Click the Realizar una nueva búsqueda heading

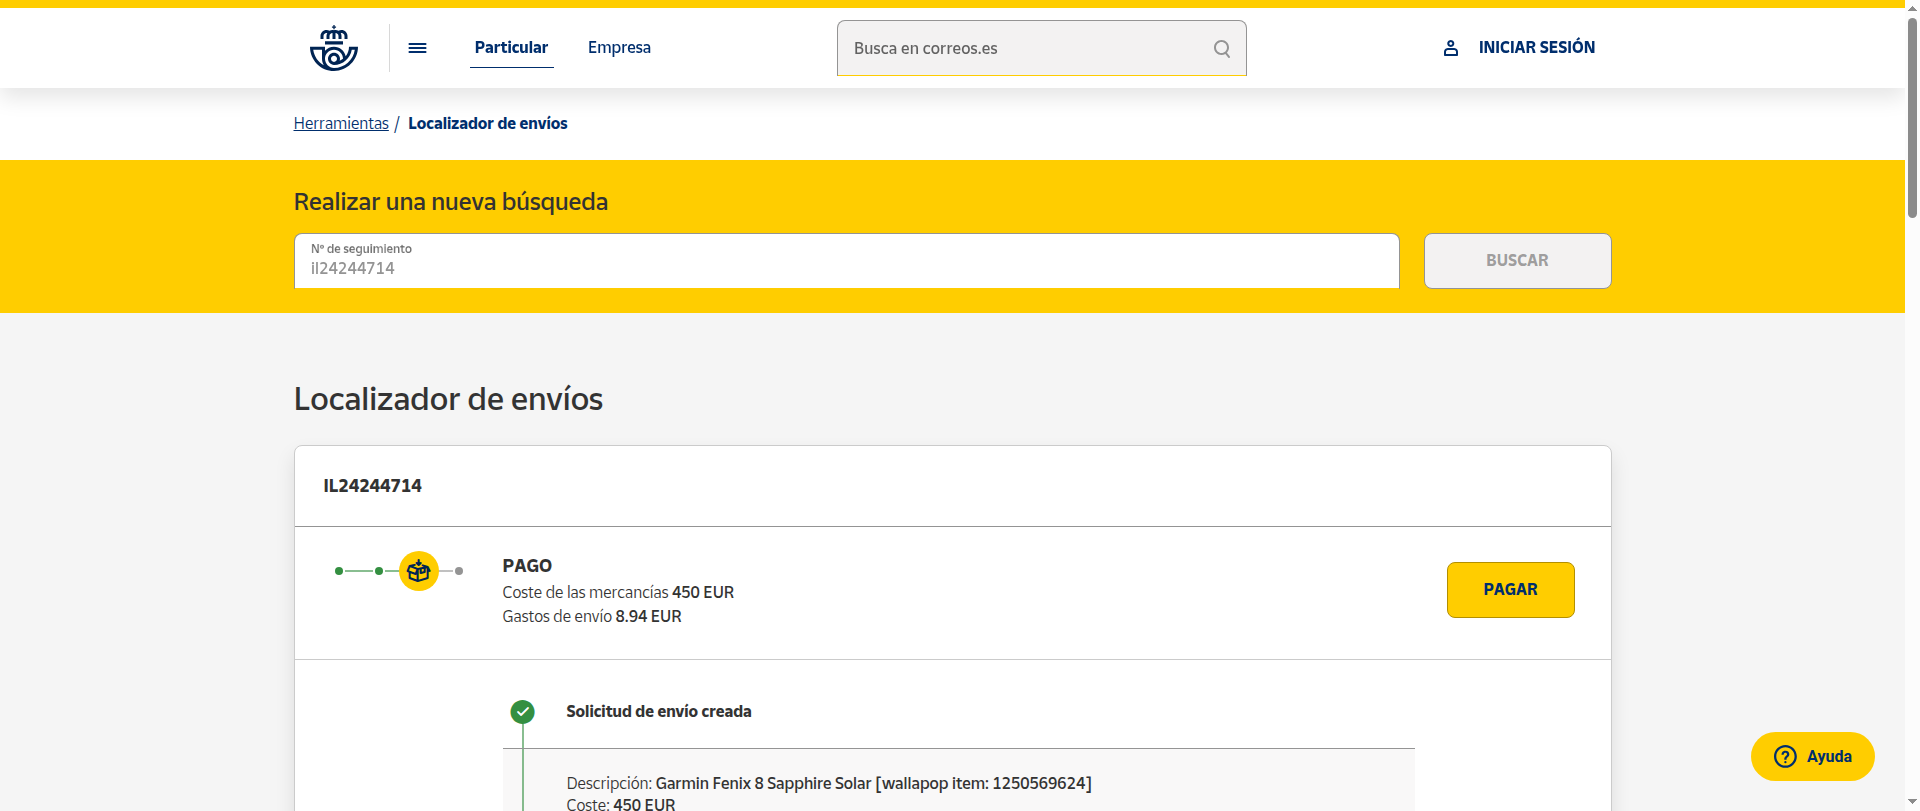pos(451,202)
